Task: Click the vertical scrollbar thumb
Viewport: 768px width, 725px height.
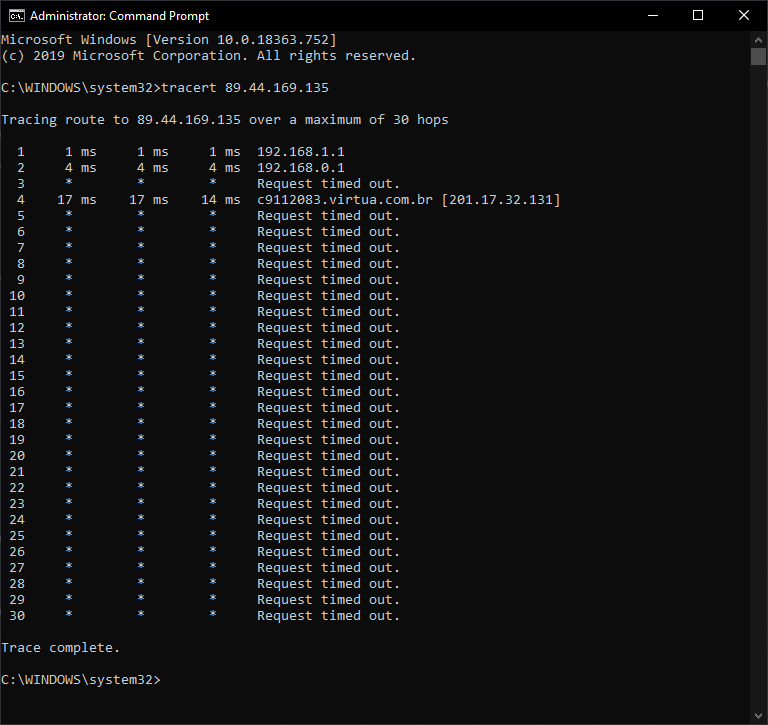Action: pyautogui.click(x=758, y=56)
